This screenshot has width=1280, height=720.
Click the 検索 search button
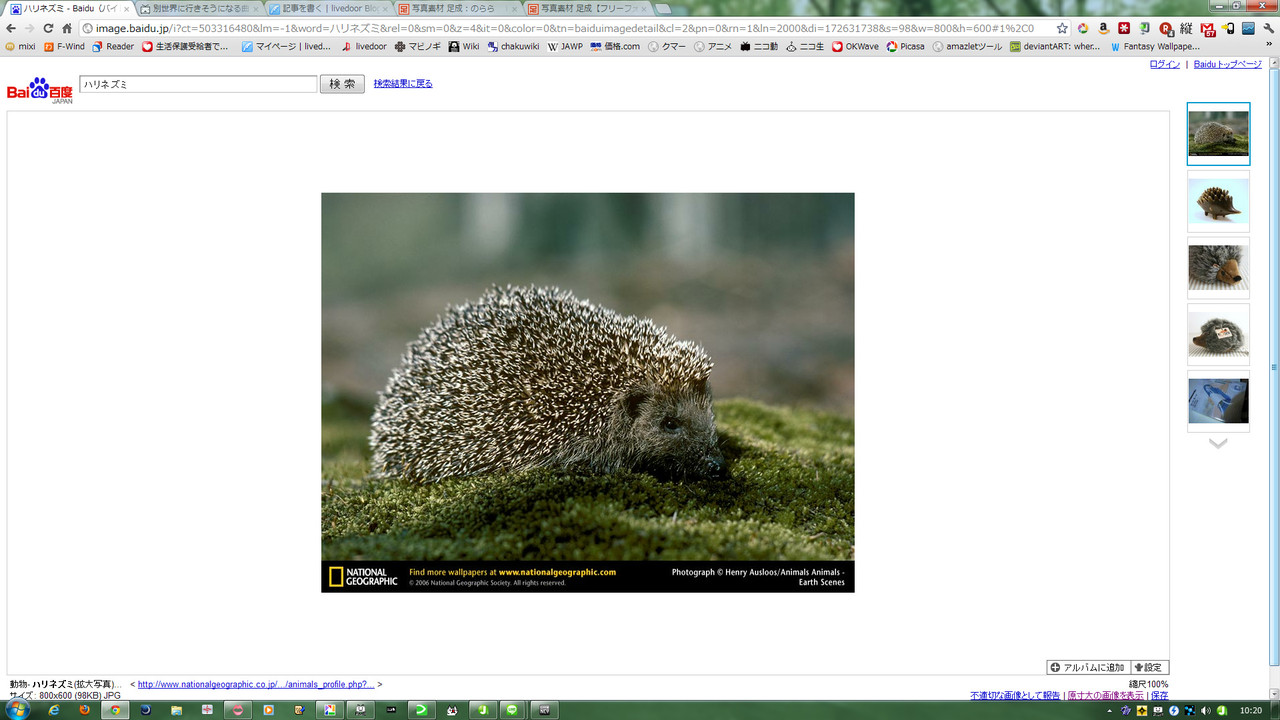[342, 84]
